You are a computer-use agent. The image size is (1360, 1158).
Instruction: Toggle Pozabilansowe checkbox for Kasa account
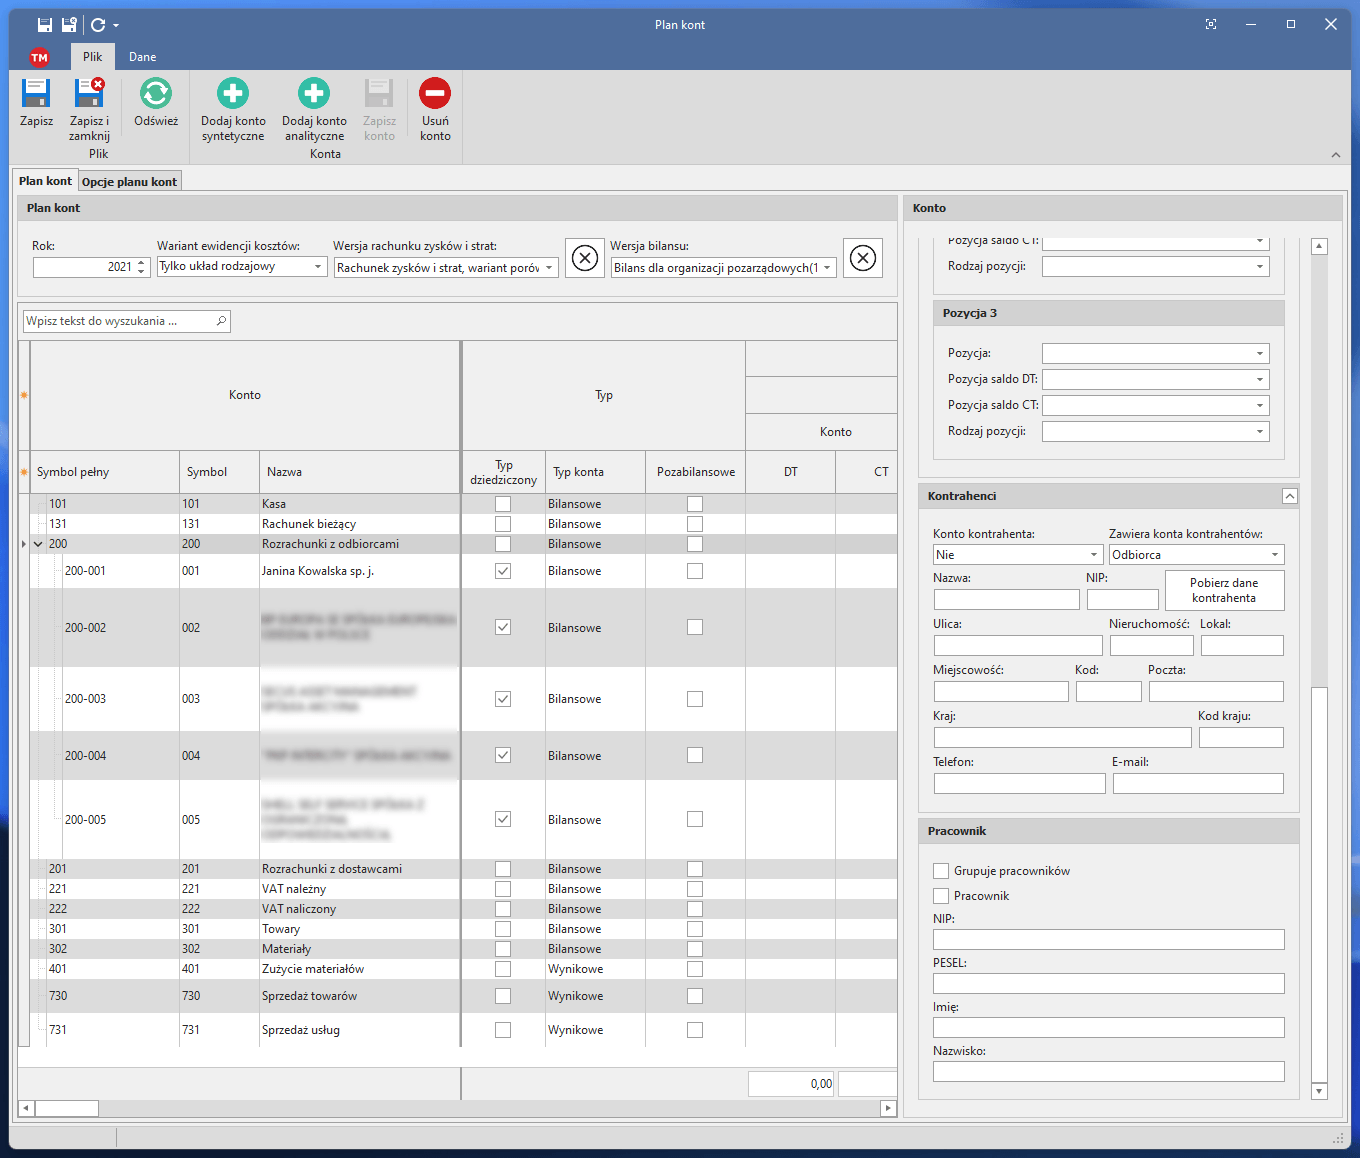tap(695, 504)
